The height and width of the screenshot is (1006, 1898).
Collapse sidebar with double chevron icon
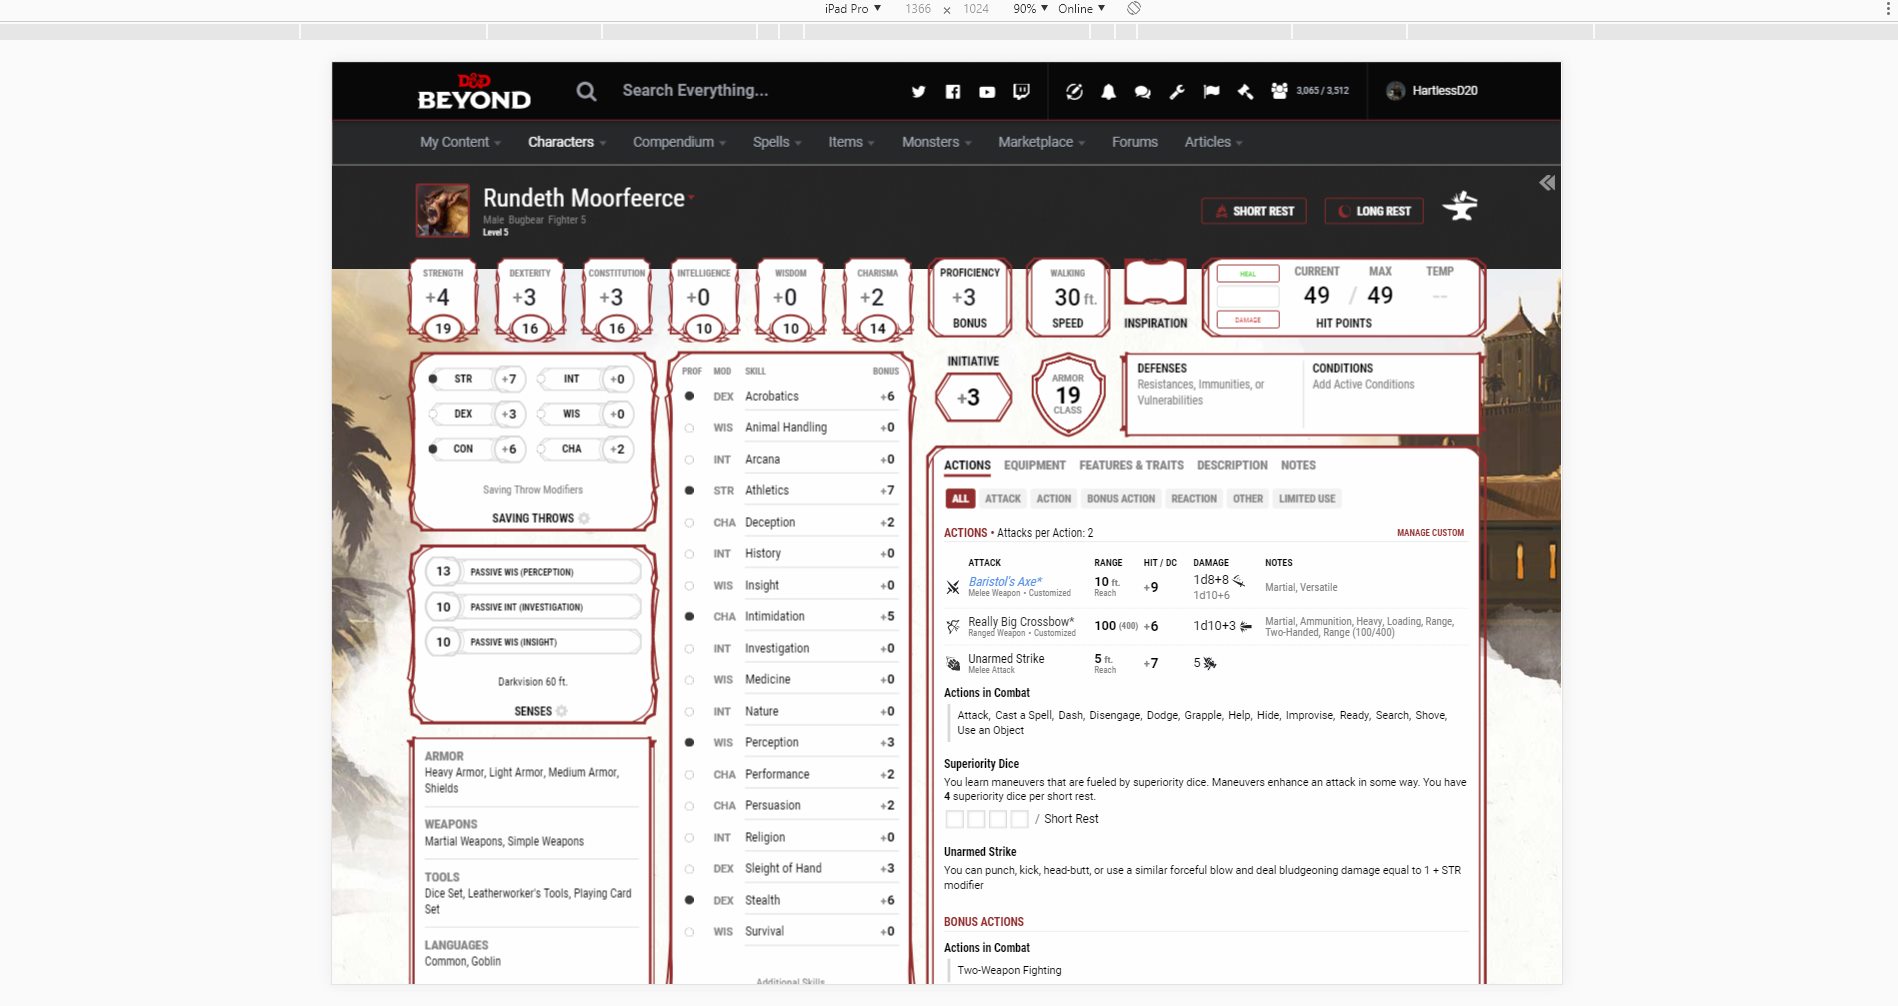pos(1547,183)
